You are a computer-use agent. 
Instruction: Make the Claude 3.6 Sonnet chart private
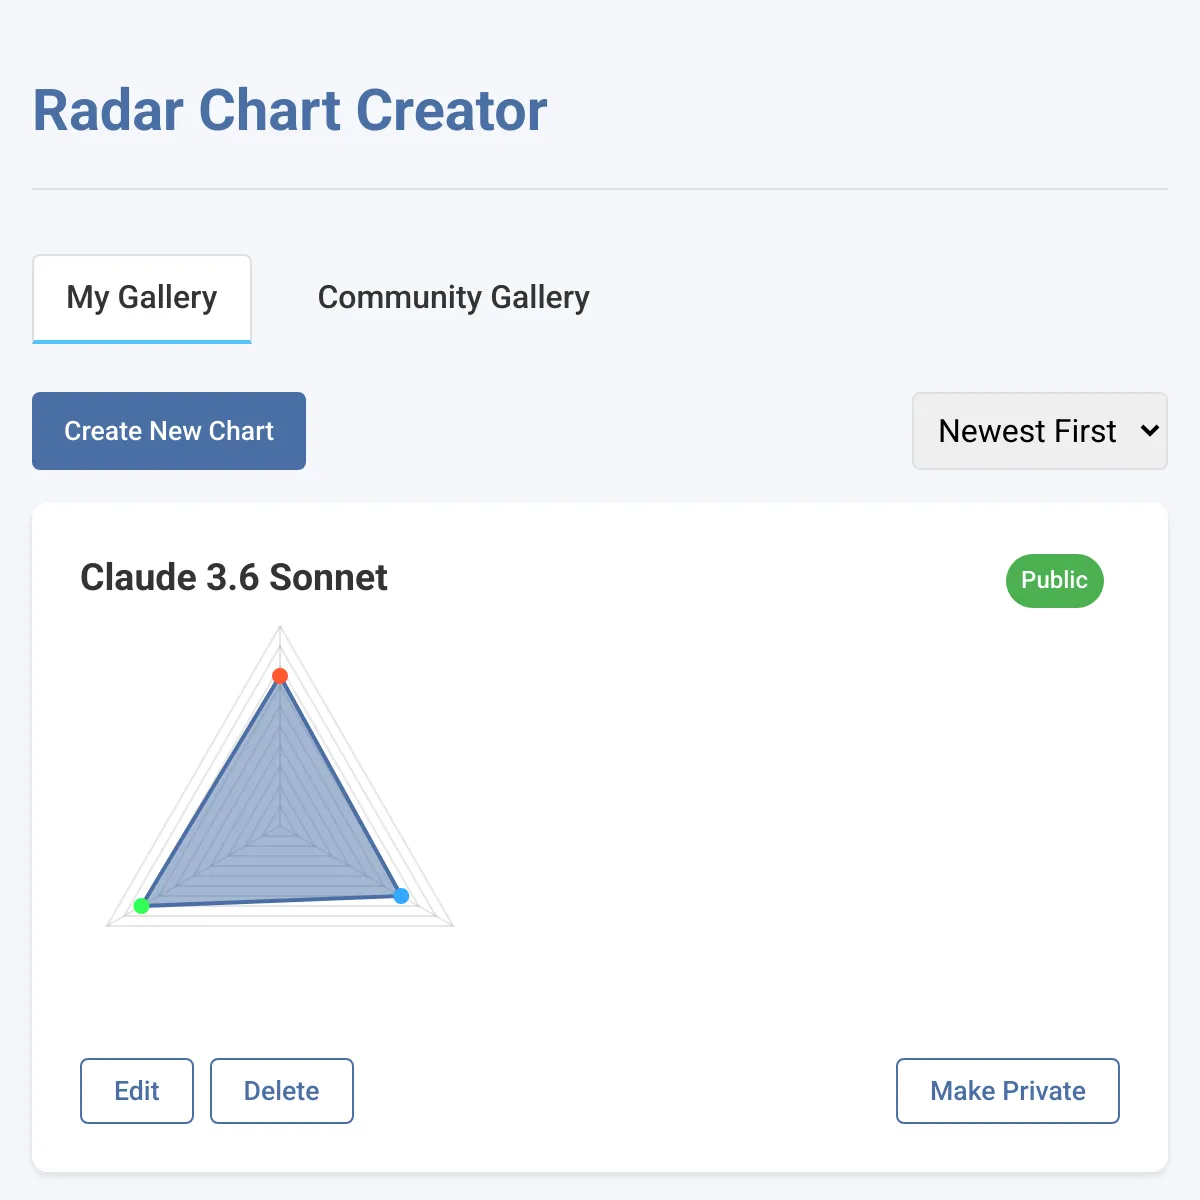click(x=1007, y=1091)
